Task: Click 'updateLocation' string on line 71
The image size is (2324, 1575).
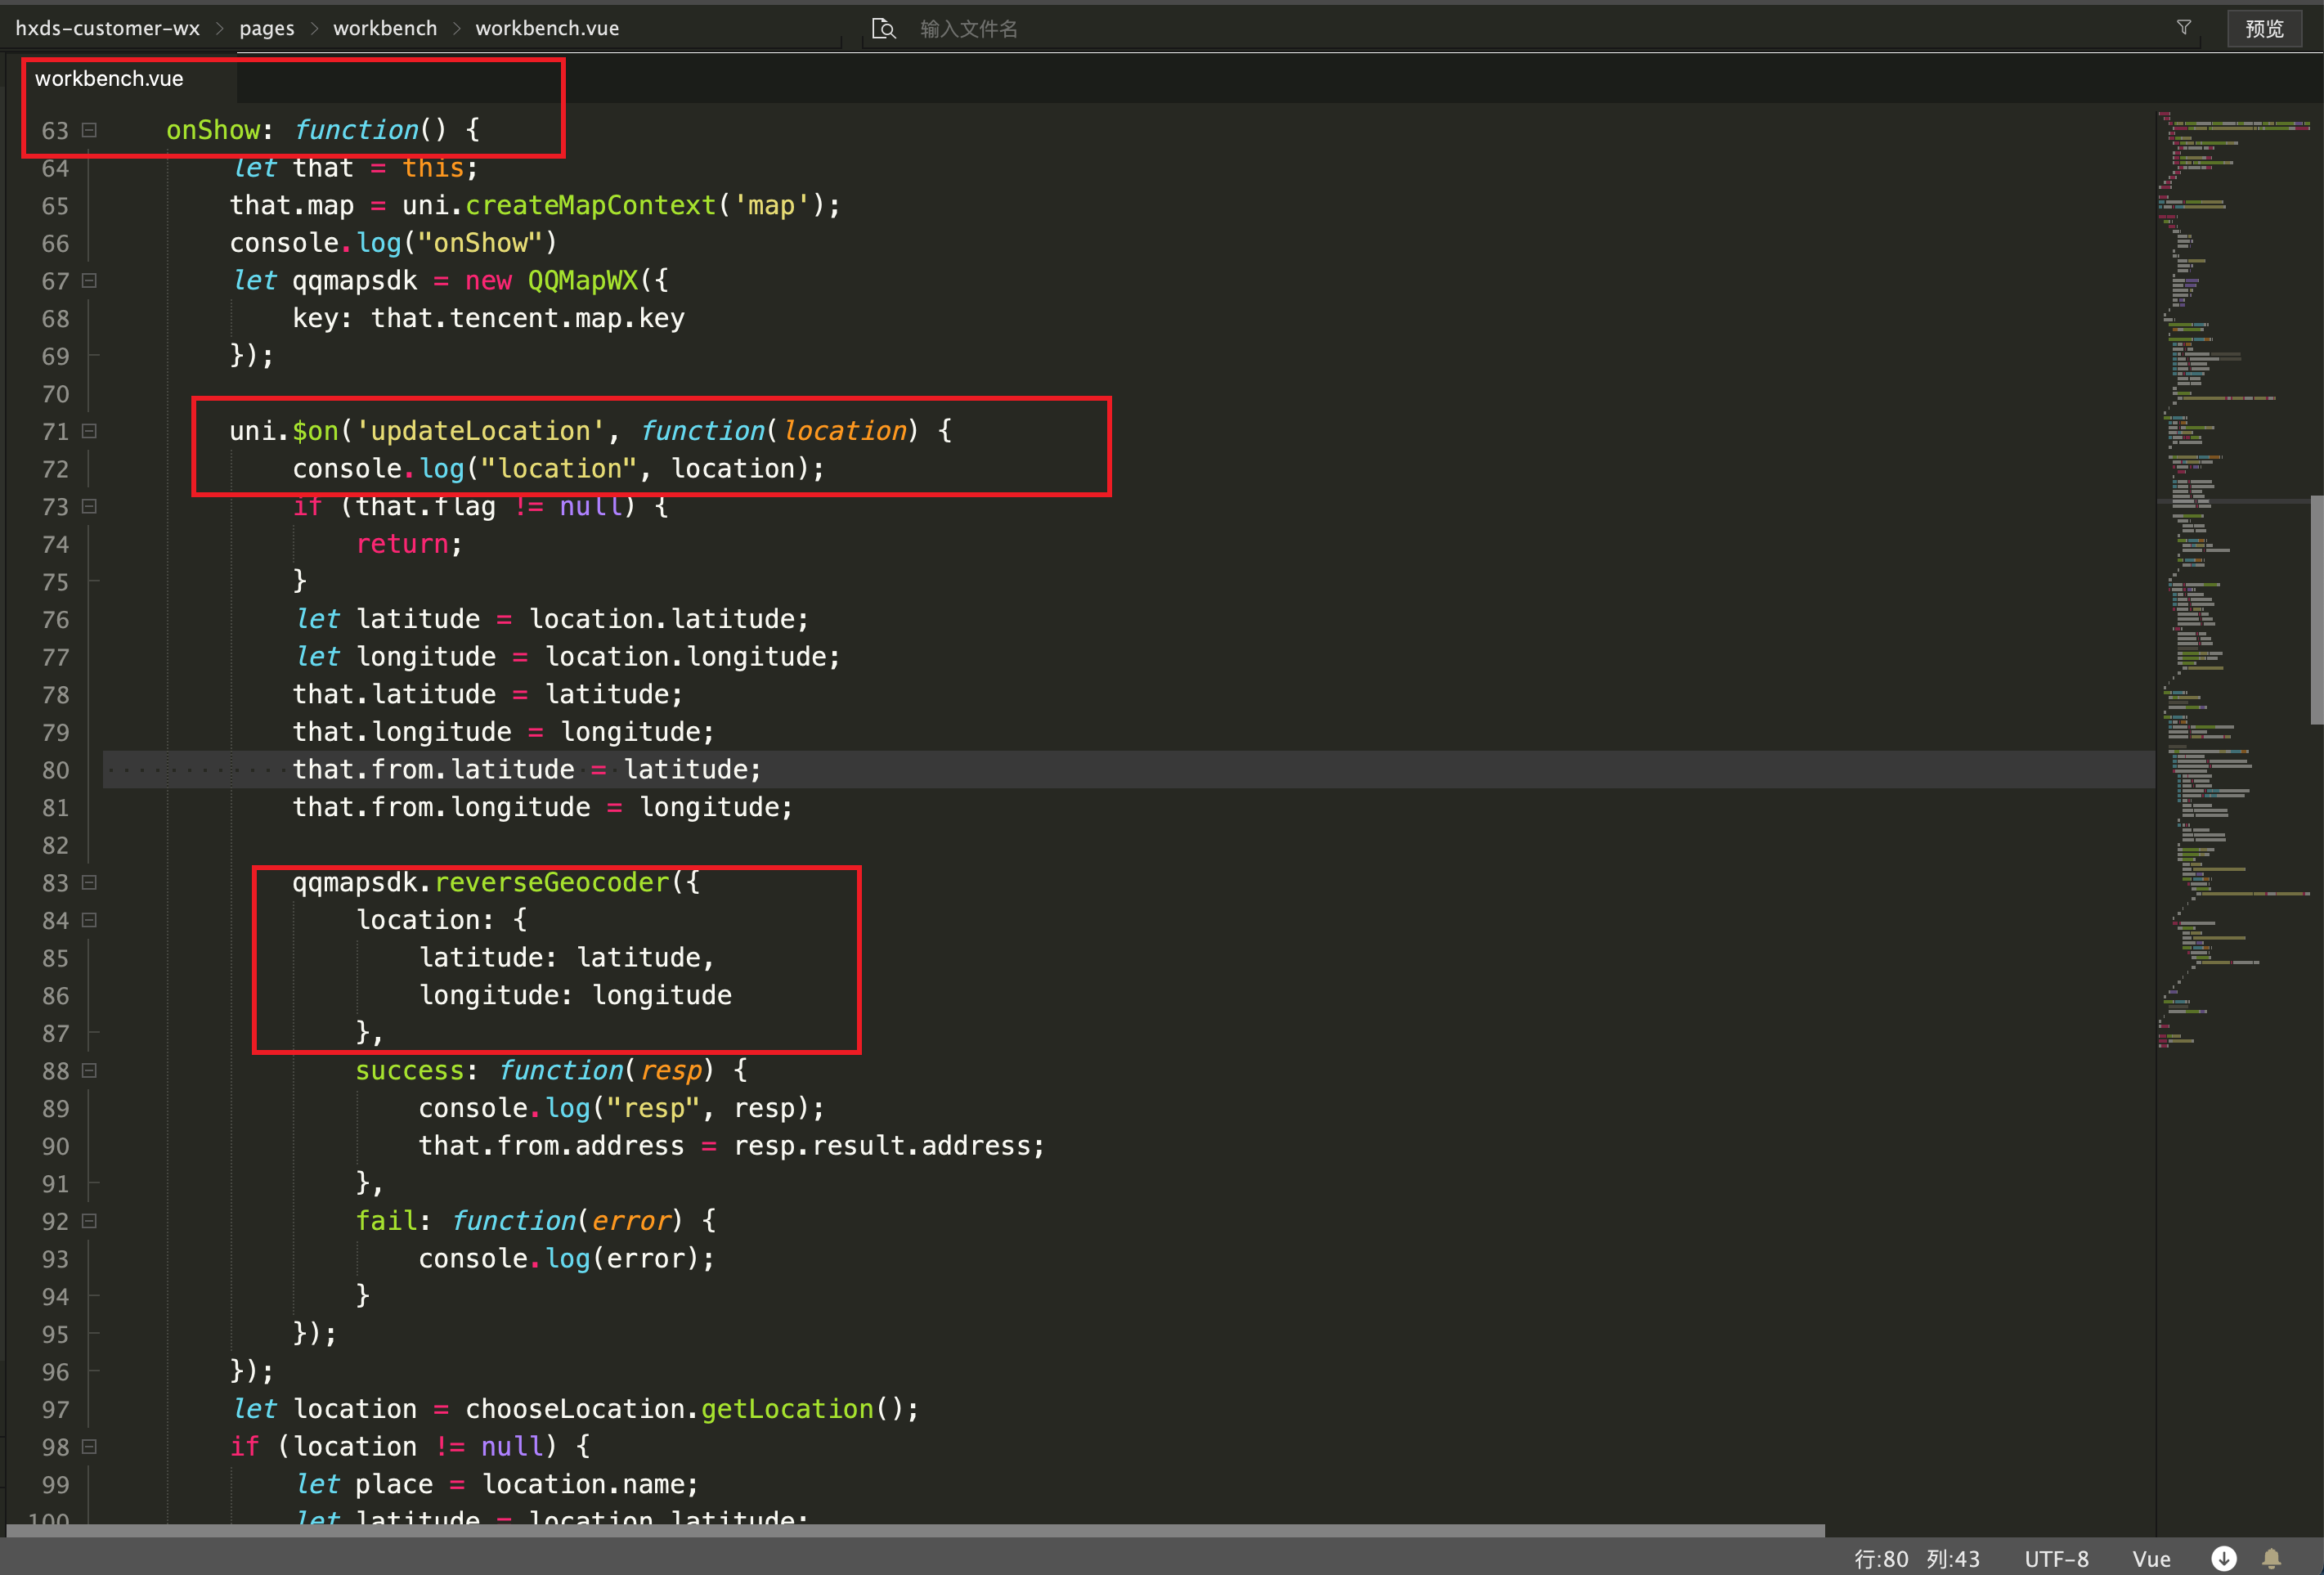Action: coord(480,431)
